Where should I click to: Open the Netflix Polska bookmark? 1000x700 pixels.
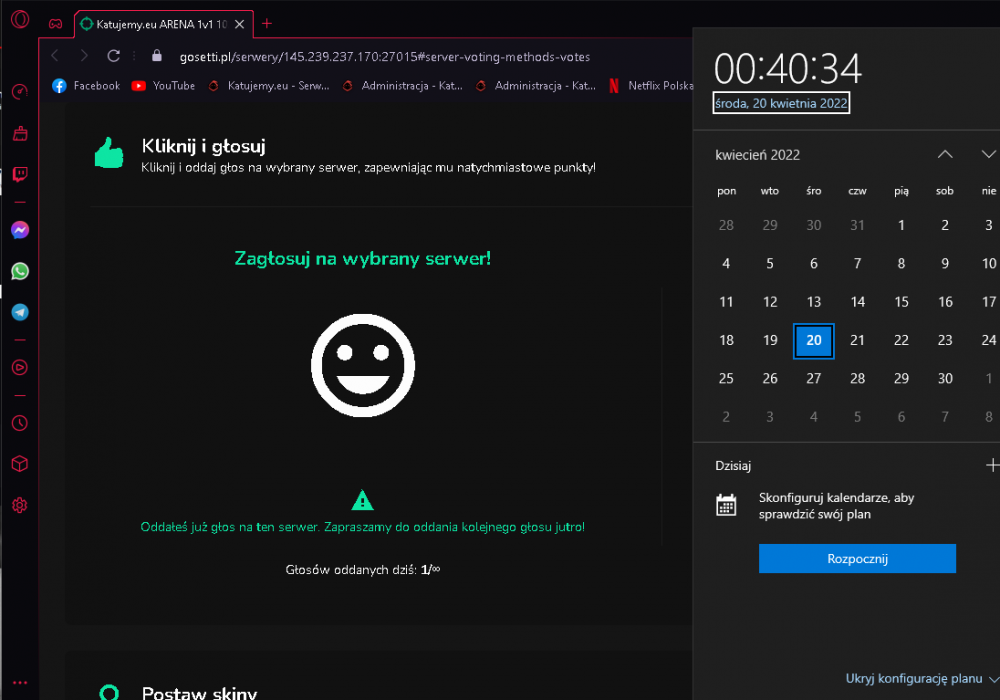click(x=651, y=85)
